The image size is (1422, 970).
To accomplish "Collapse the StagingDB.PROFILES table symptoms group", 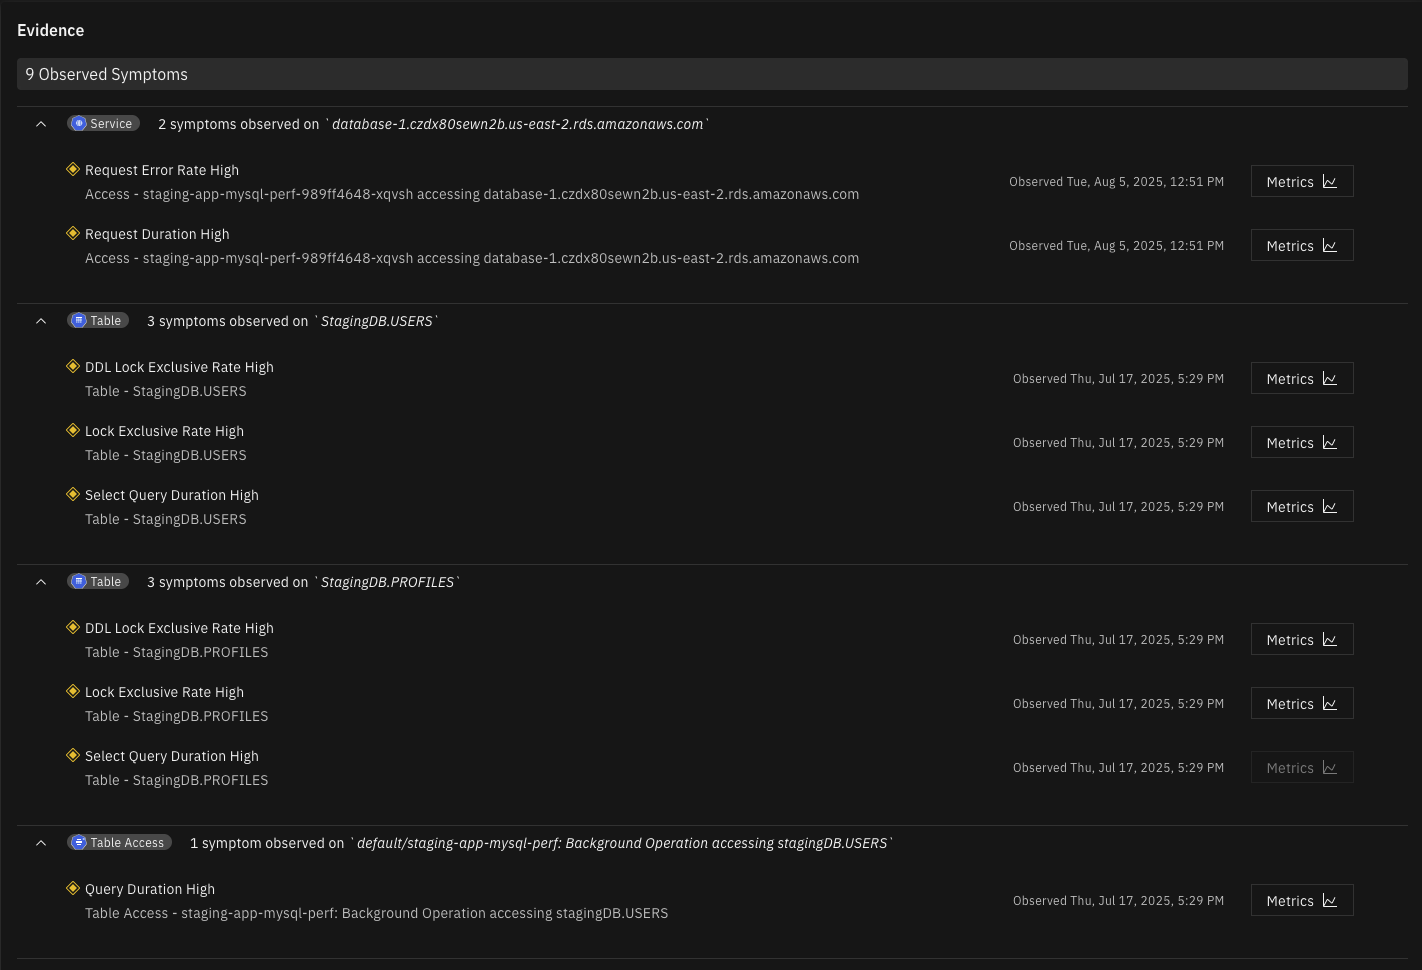I will point(41,582).
